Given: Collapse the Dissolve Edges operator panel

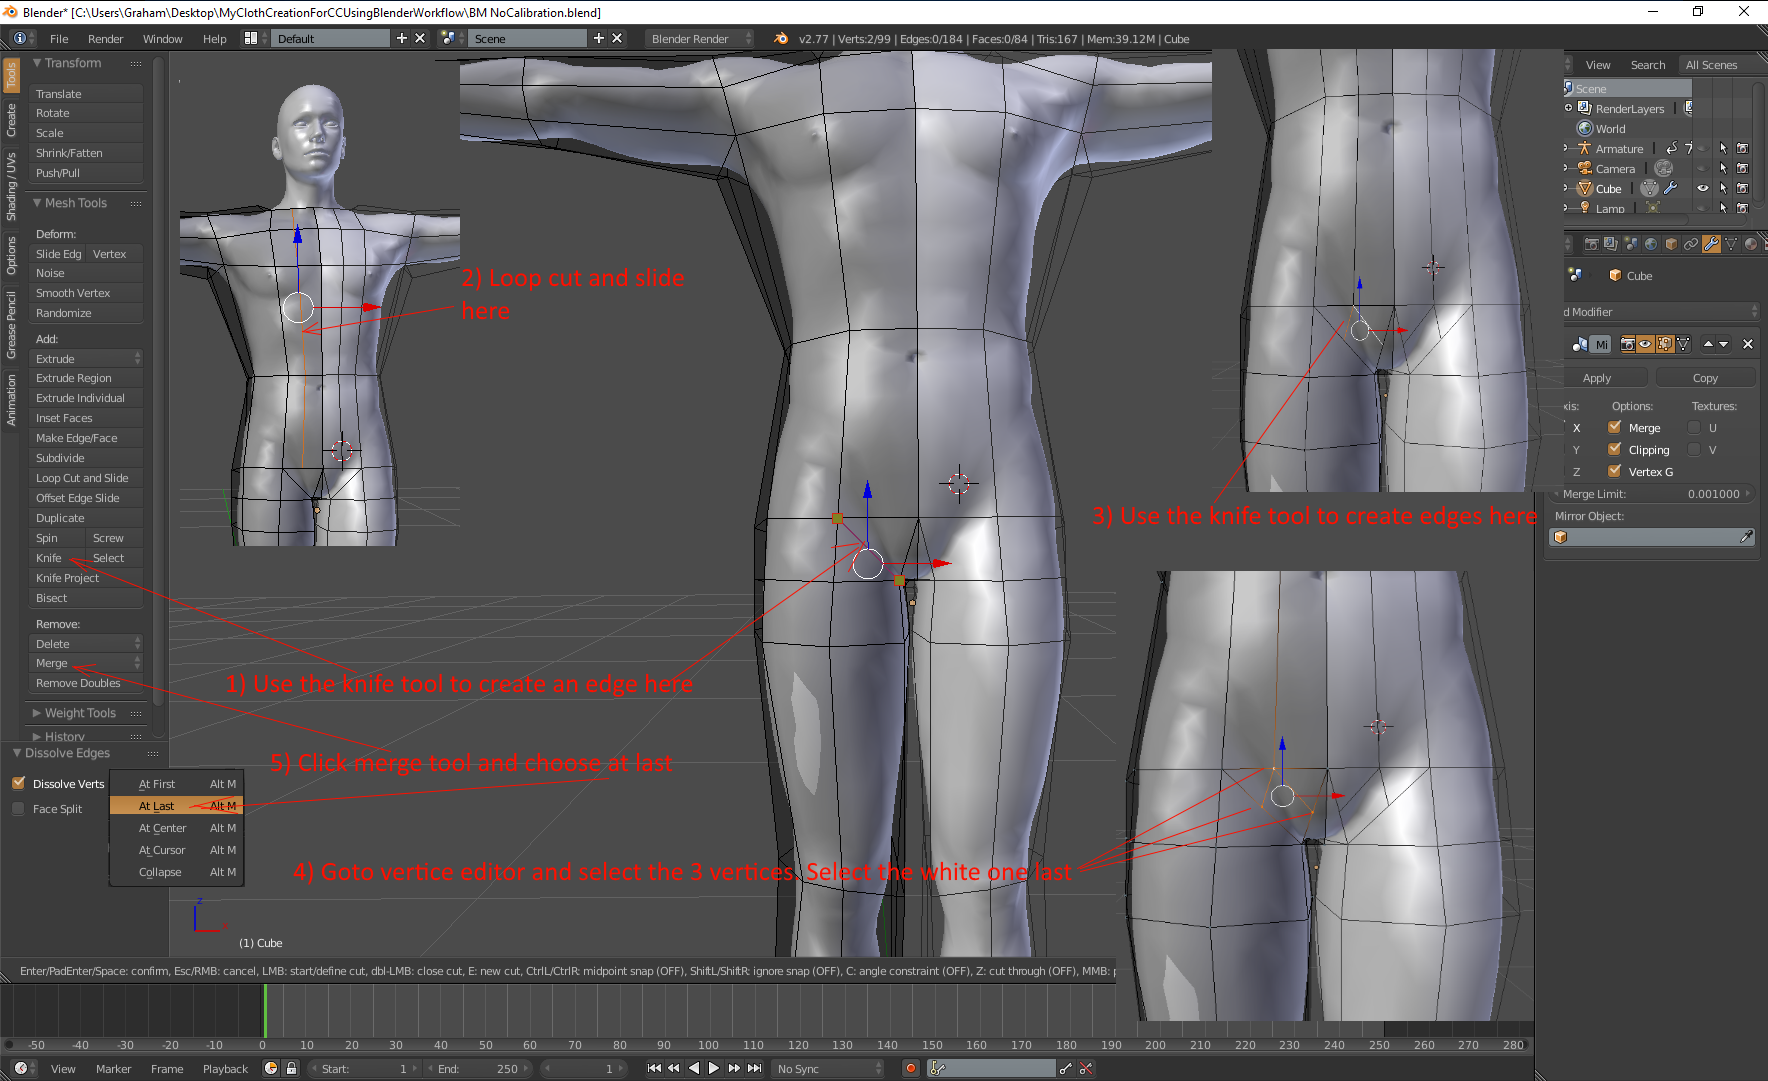Looking at the screenshot, I should tap(17, 753).
